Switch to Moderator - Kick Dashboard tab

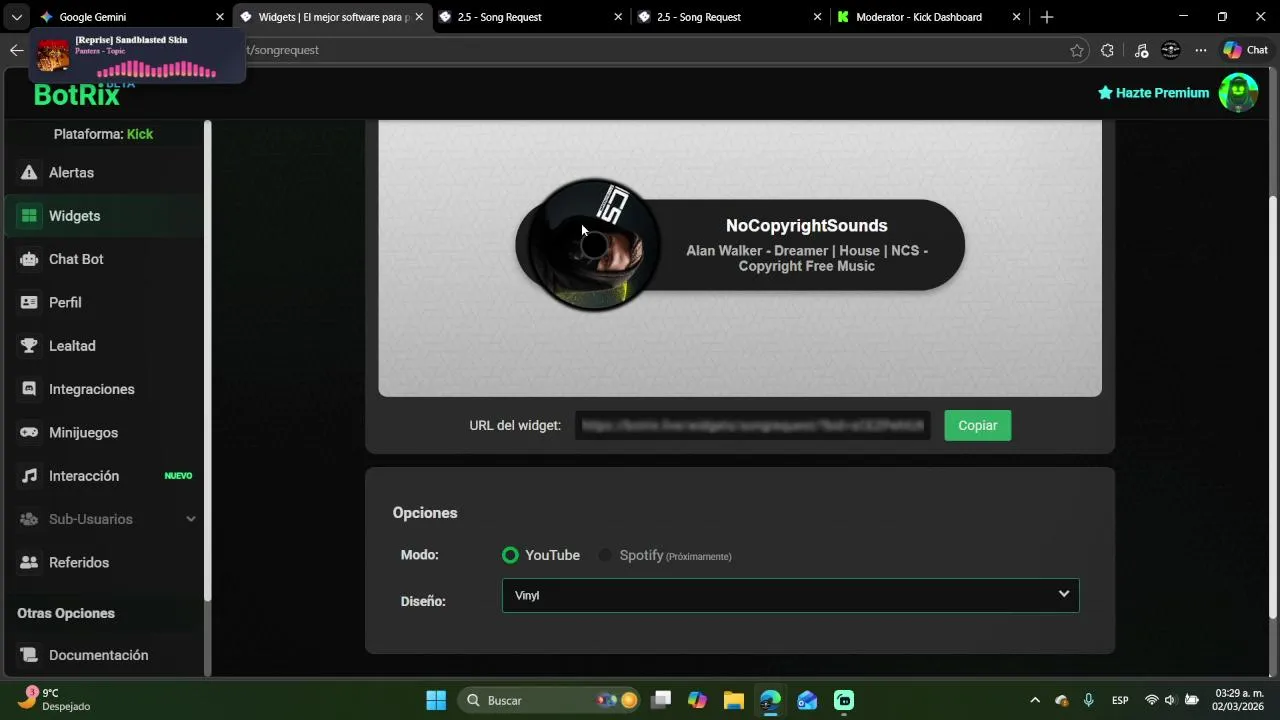930,17
